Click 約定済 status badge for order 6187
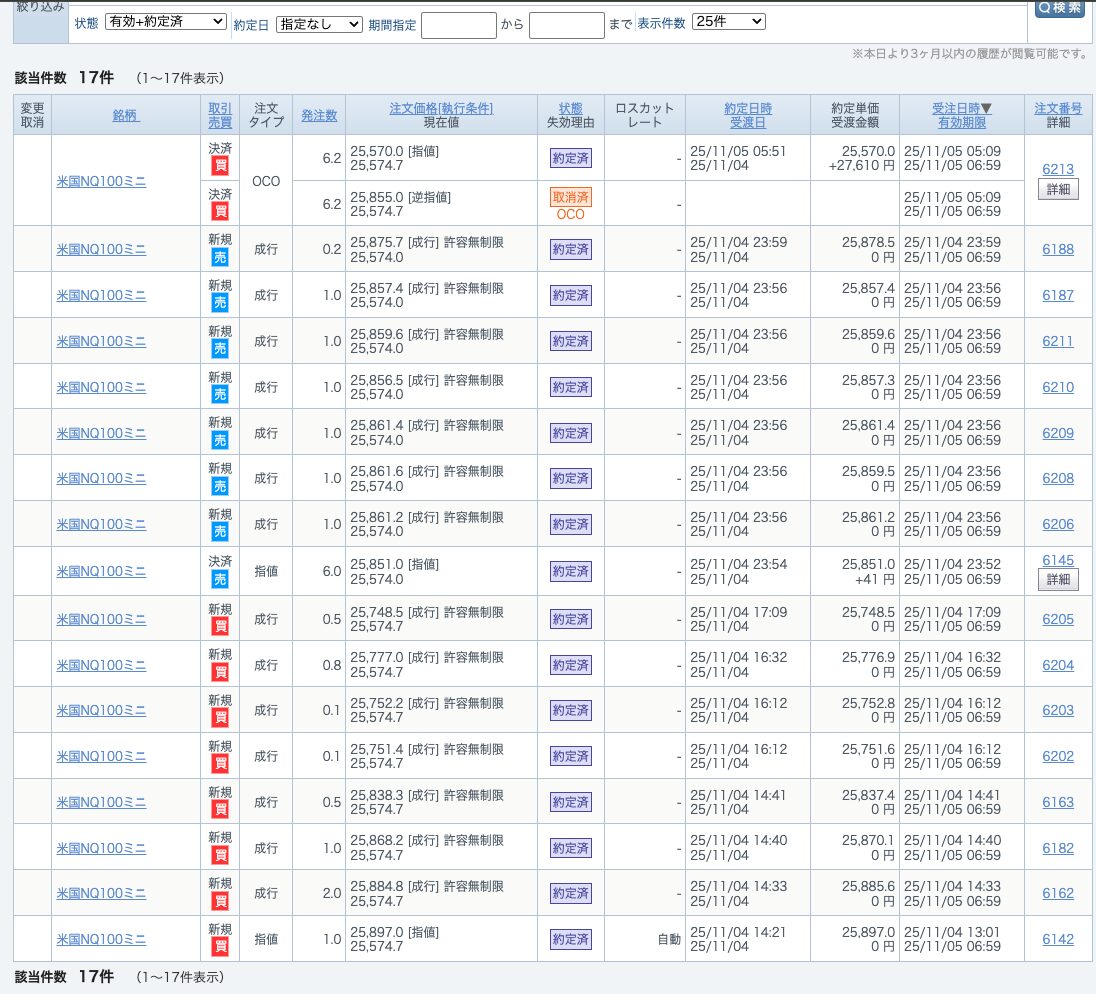The height and width of the screenshot is (994, 1096). [571, 295]
